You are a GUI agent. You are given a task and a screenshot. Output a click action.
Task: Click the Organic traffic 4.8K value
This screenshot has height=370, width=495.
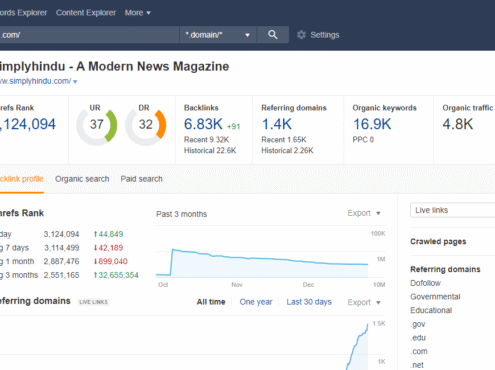(x=458, y=124)
